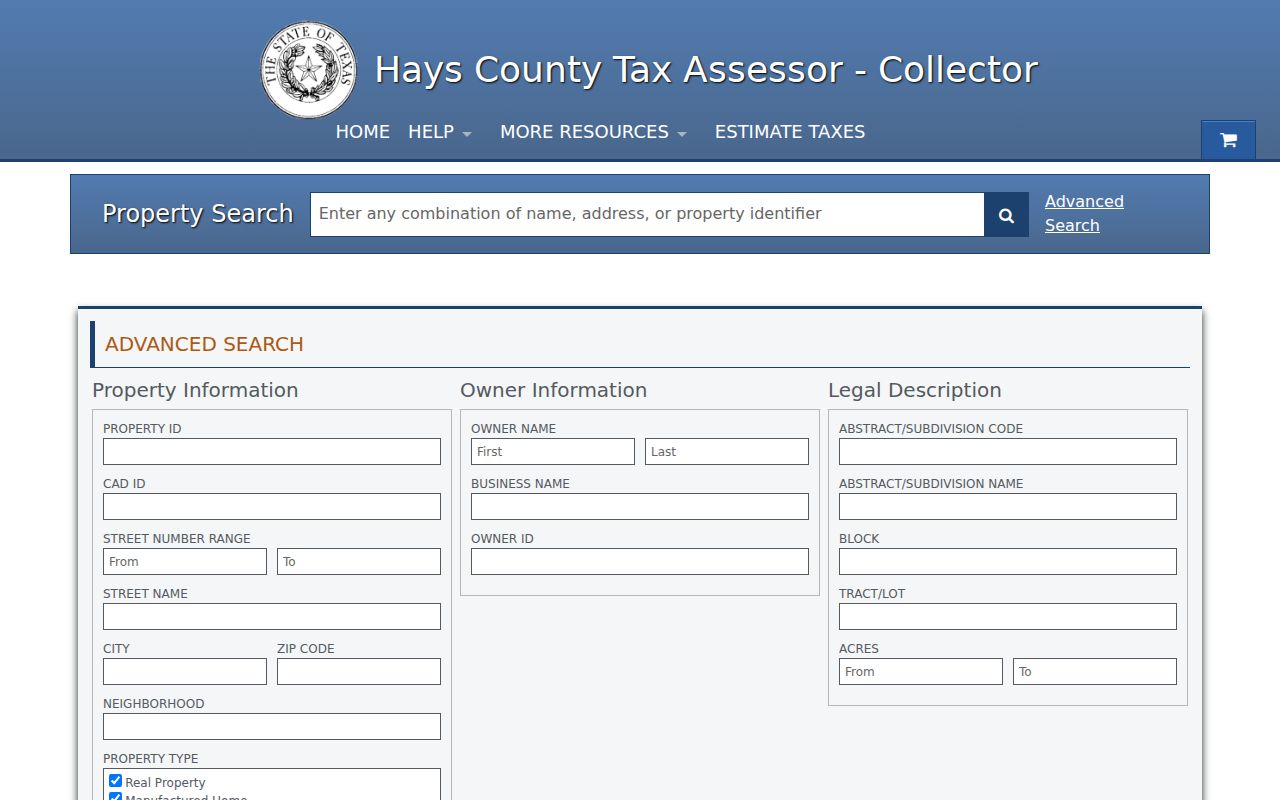Toggle the Real Property checkbox
Screen dimensions: 1280x800
point(116,781)
